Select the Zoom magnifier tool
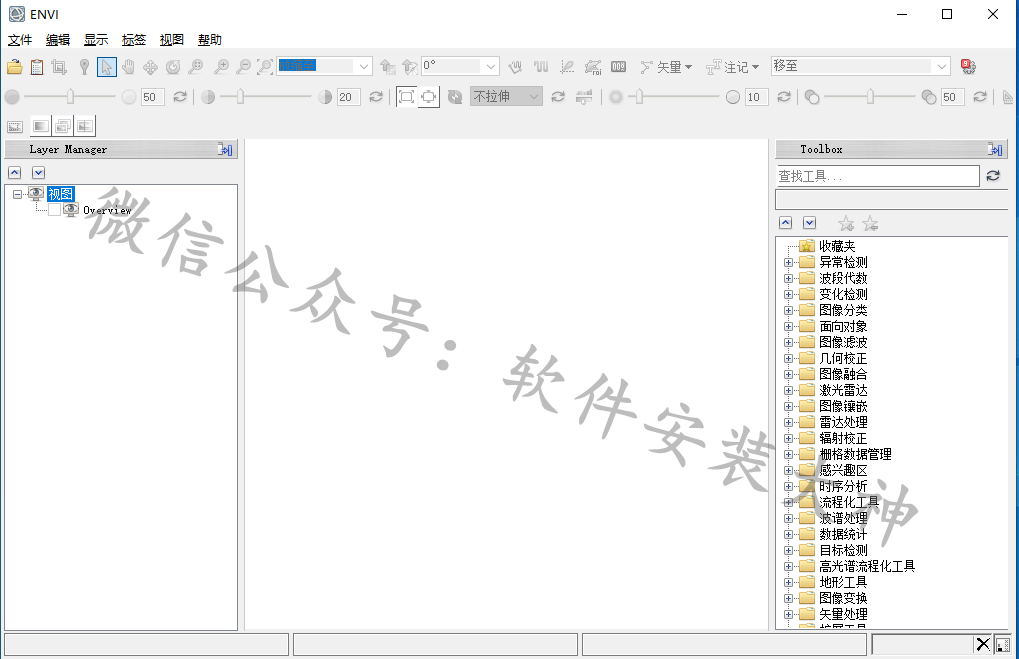This screenshot has height=659, width=1019. pyautogui.click(x=196, y=66)
